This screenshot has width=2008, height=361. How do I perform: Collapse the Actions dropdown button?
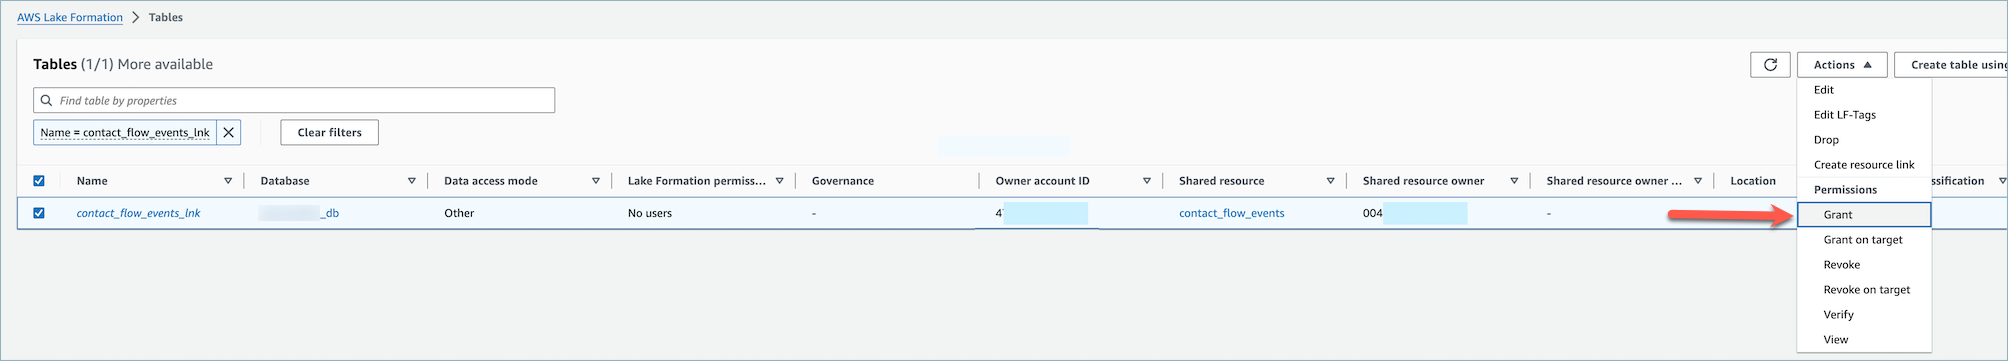tap(1842, 65)
